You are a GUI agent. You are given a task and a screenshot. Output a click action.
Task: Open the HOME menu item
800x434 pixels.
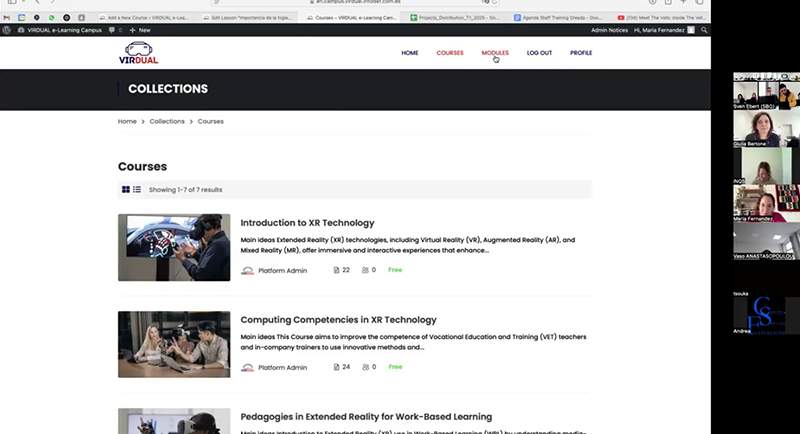click(410, 53)
